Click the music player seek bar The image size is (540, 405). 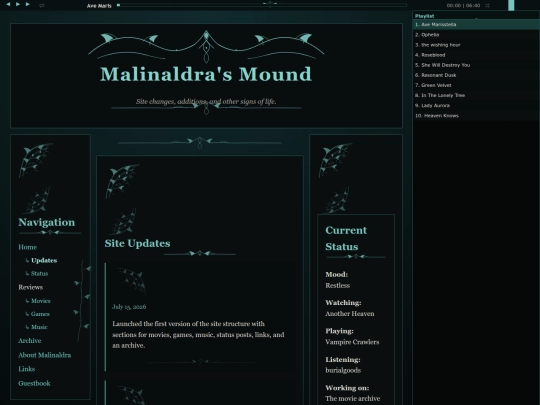pyautogui.click(x=262, y=5)
